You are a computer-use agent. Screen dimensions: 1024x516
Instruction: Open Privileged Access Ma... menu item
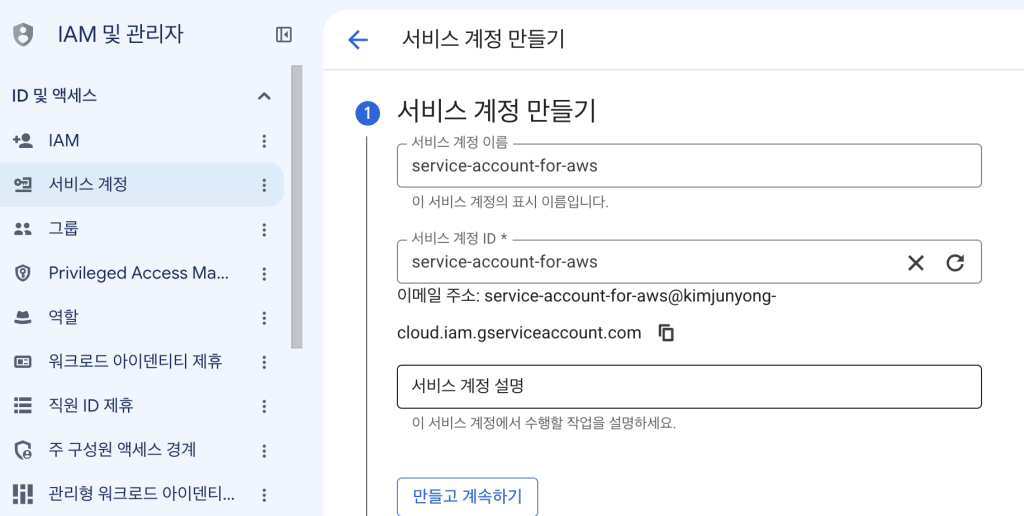[142, 273]
